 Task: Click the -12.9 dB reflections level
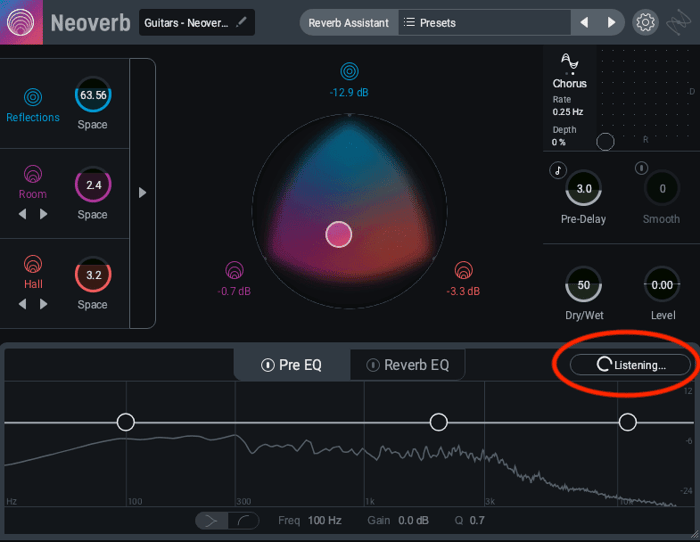tap(349, 92)
